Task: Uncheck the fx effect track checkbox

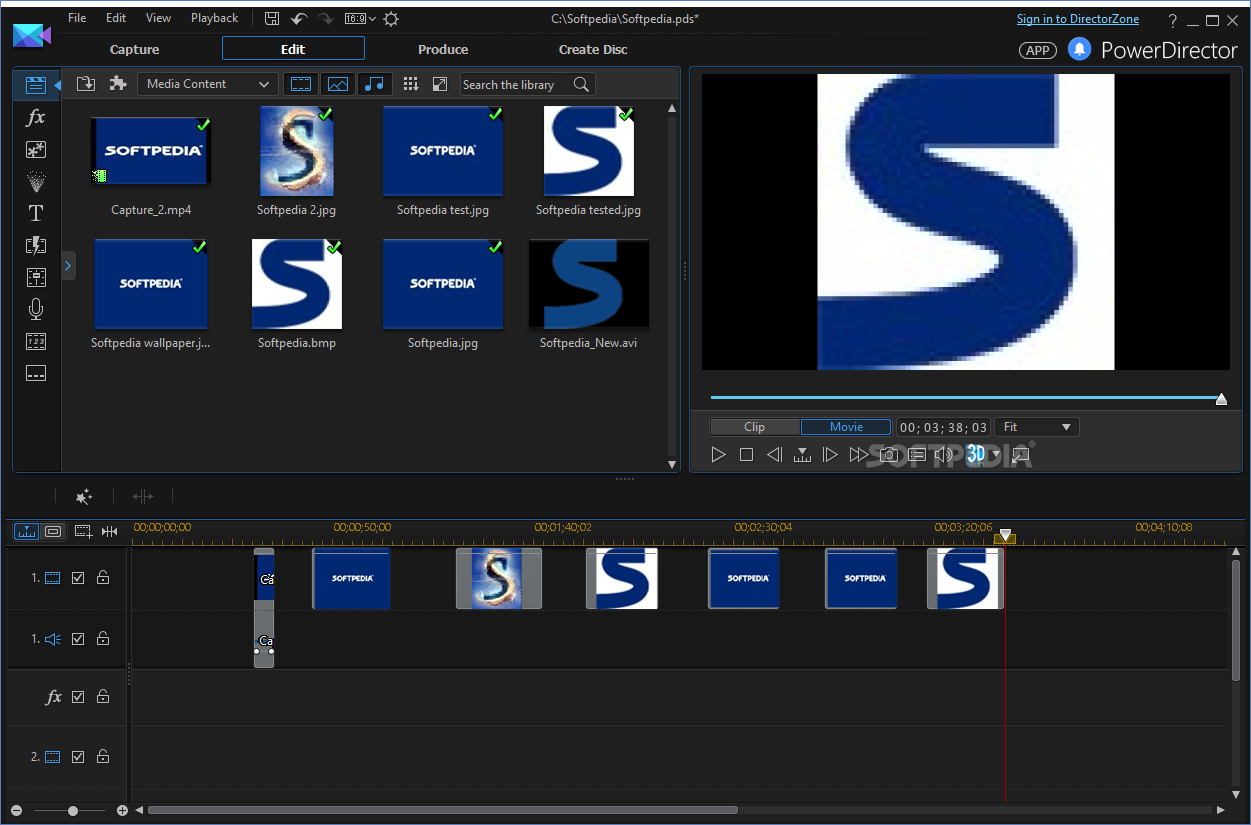Action: (78, 697)
